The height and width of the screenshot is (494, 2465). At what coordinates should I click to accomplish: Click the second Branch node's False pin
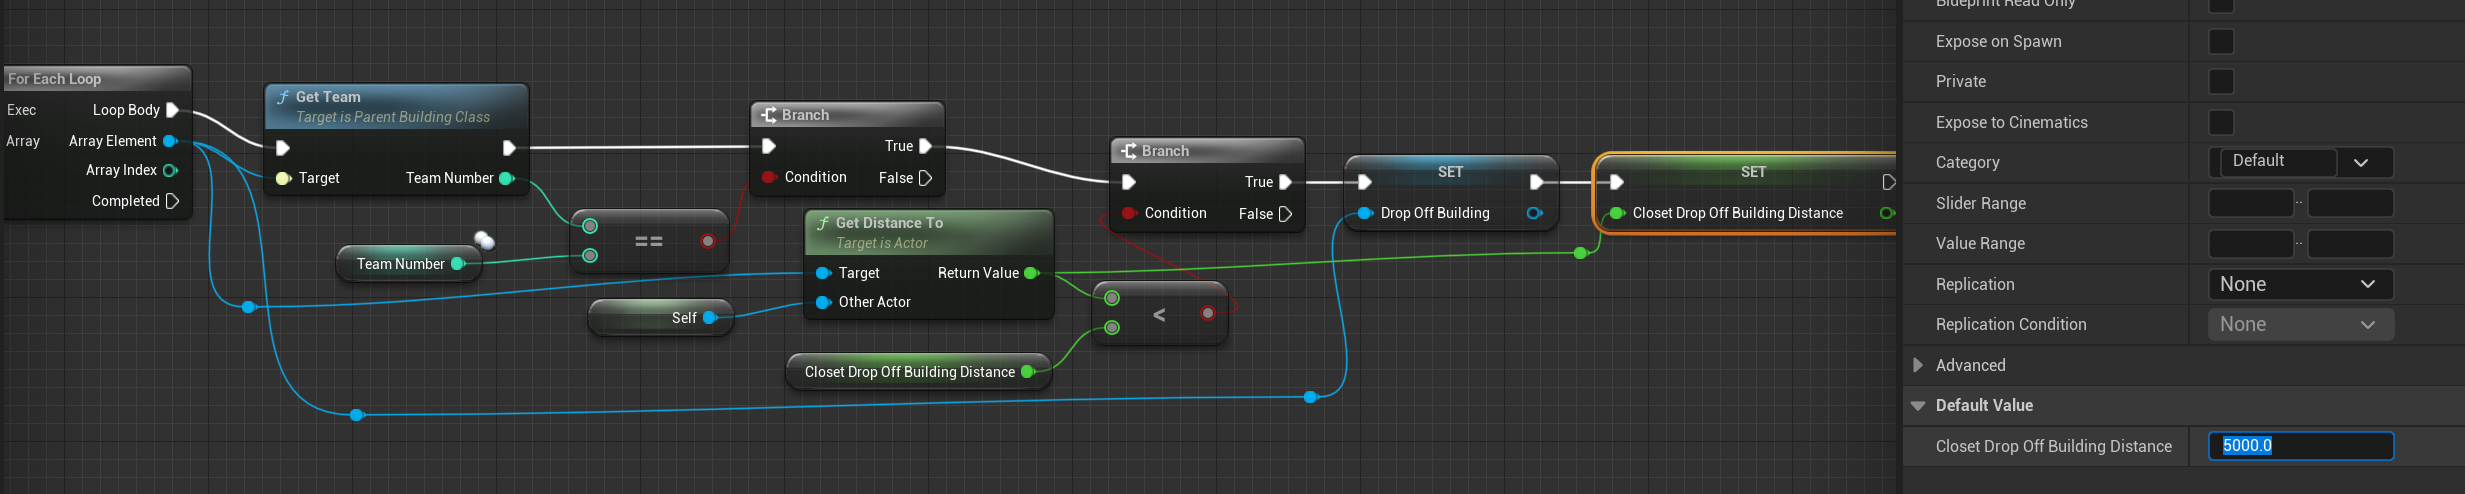tap(1285, 214)
